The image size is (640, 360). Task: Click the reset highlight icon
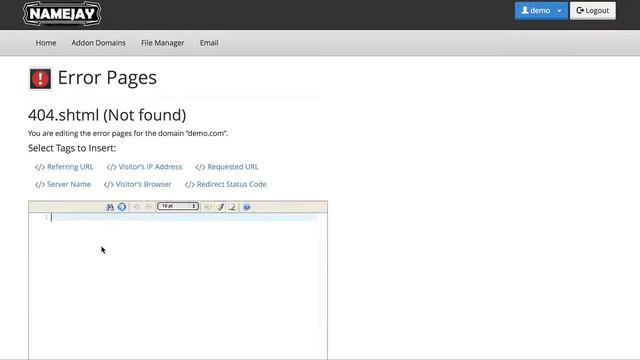point(232,207)
